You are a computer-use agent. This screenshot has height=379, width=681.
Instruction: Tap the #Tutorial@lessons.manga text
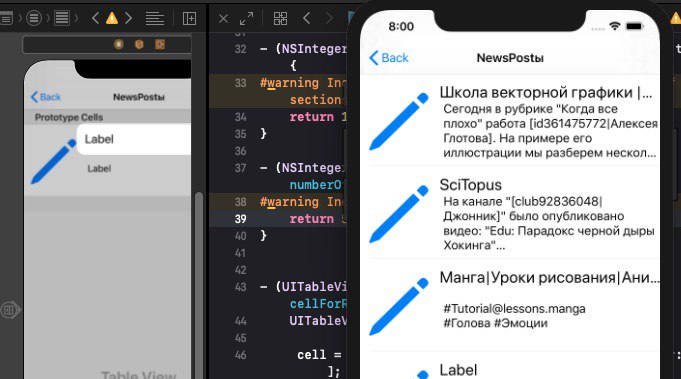tap(514, 309)
